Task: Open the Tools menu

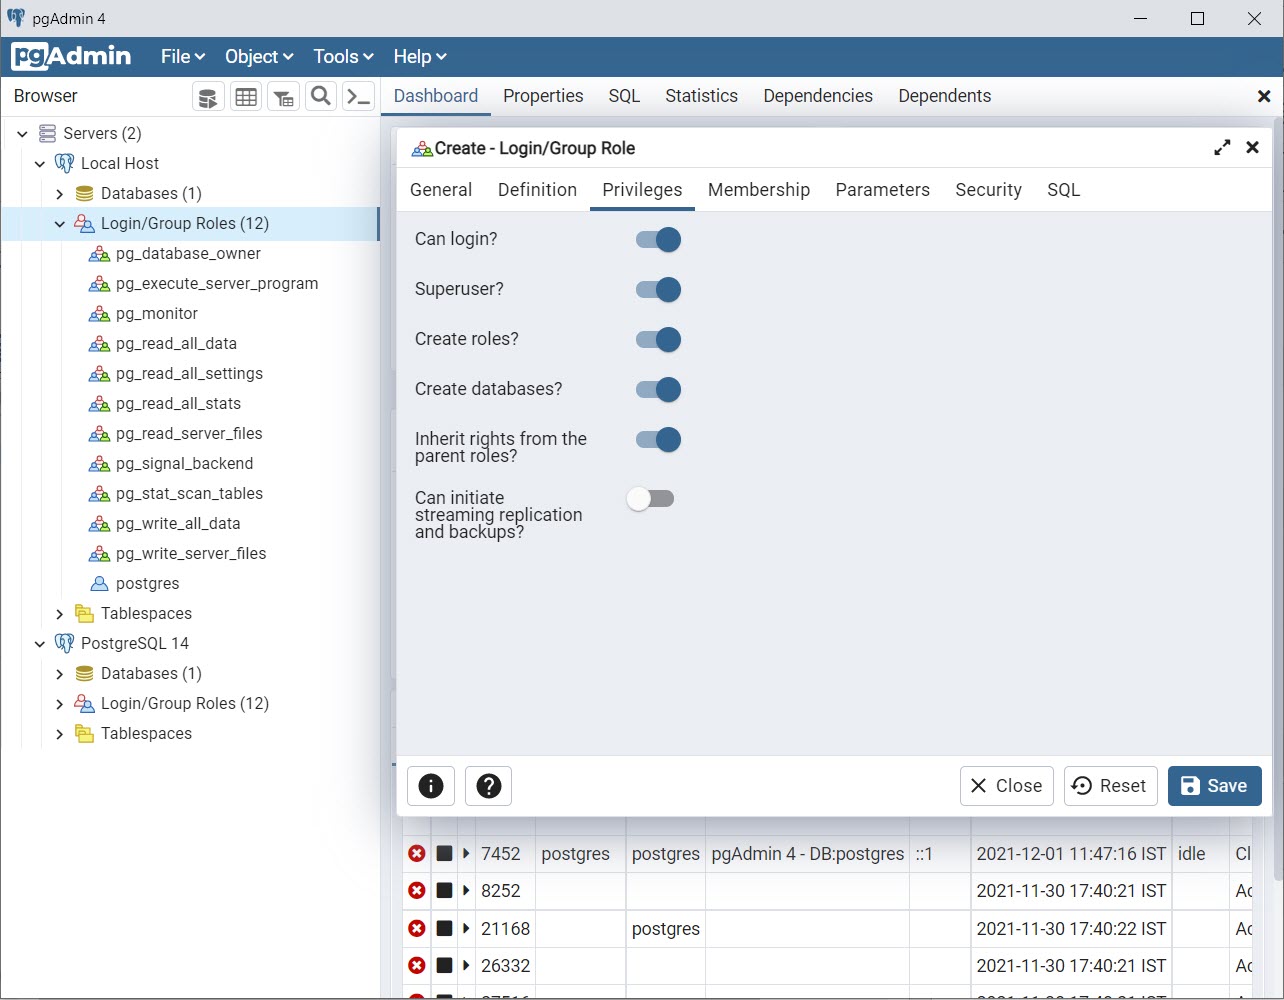Action: 343,57
